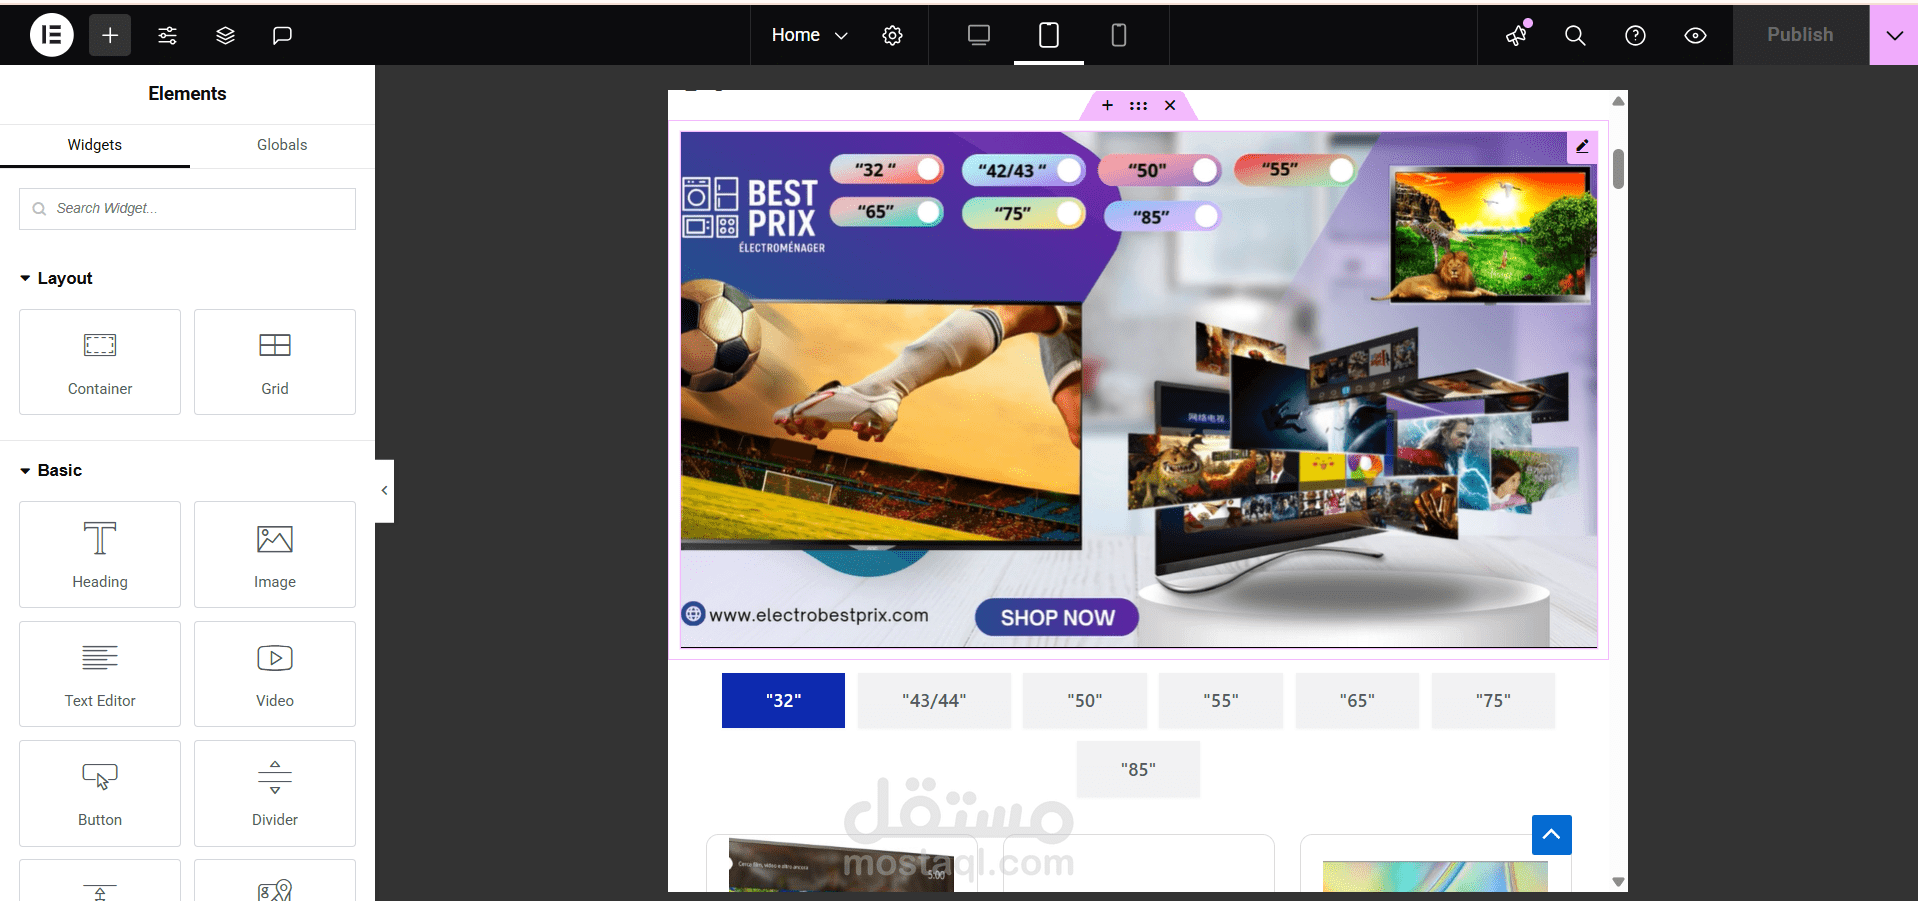Toggle the "50" switch in banner
Screen dimensions: 1918x901
(x=1160, y=170)
